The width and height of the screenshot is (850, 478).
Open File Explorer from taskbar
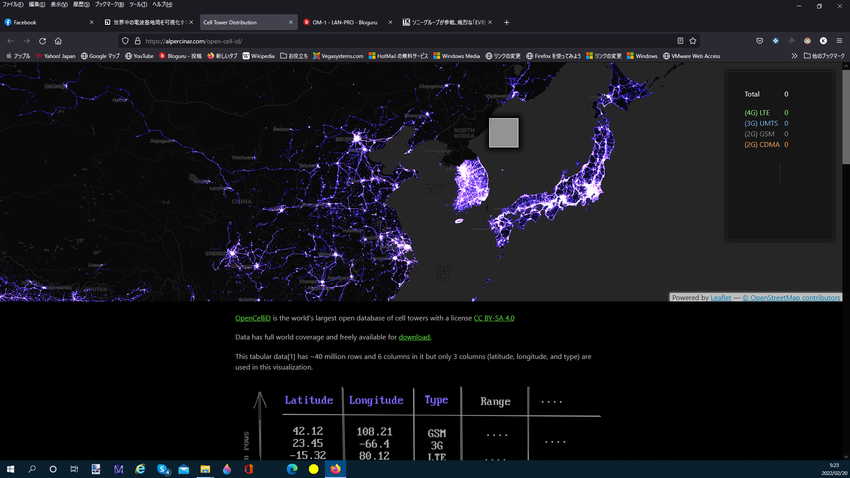click(205, 469)
